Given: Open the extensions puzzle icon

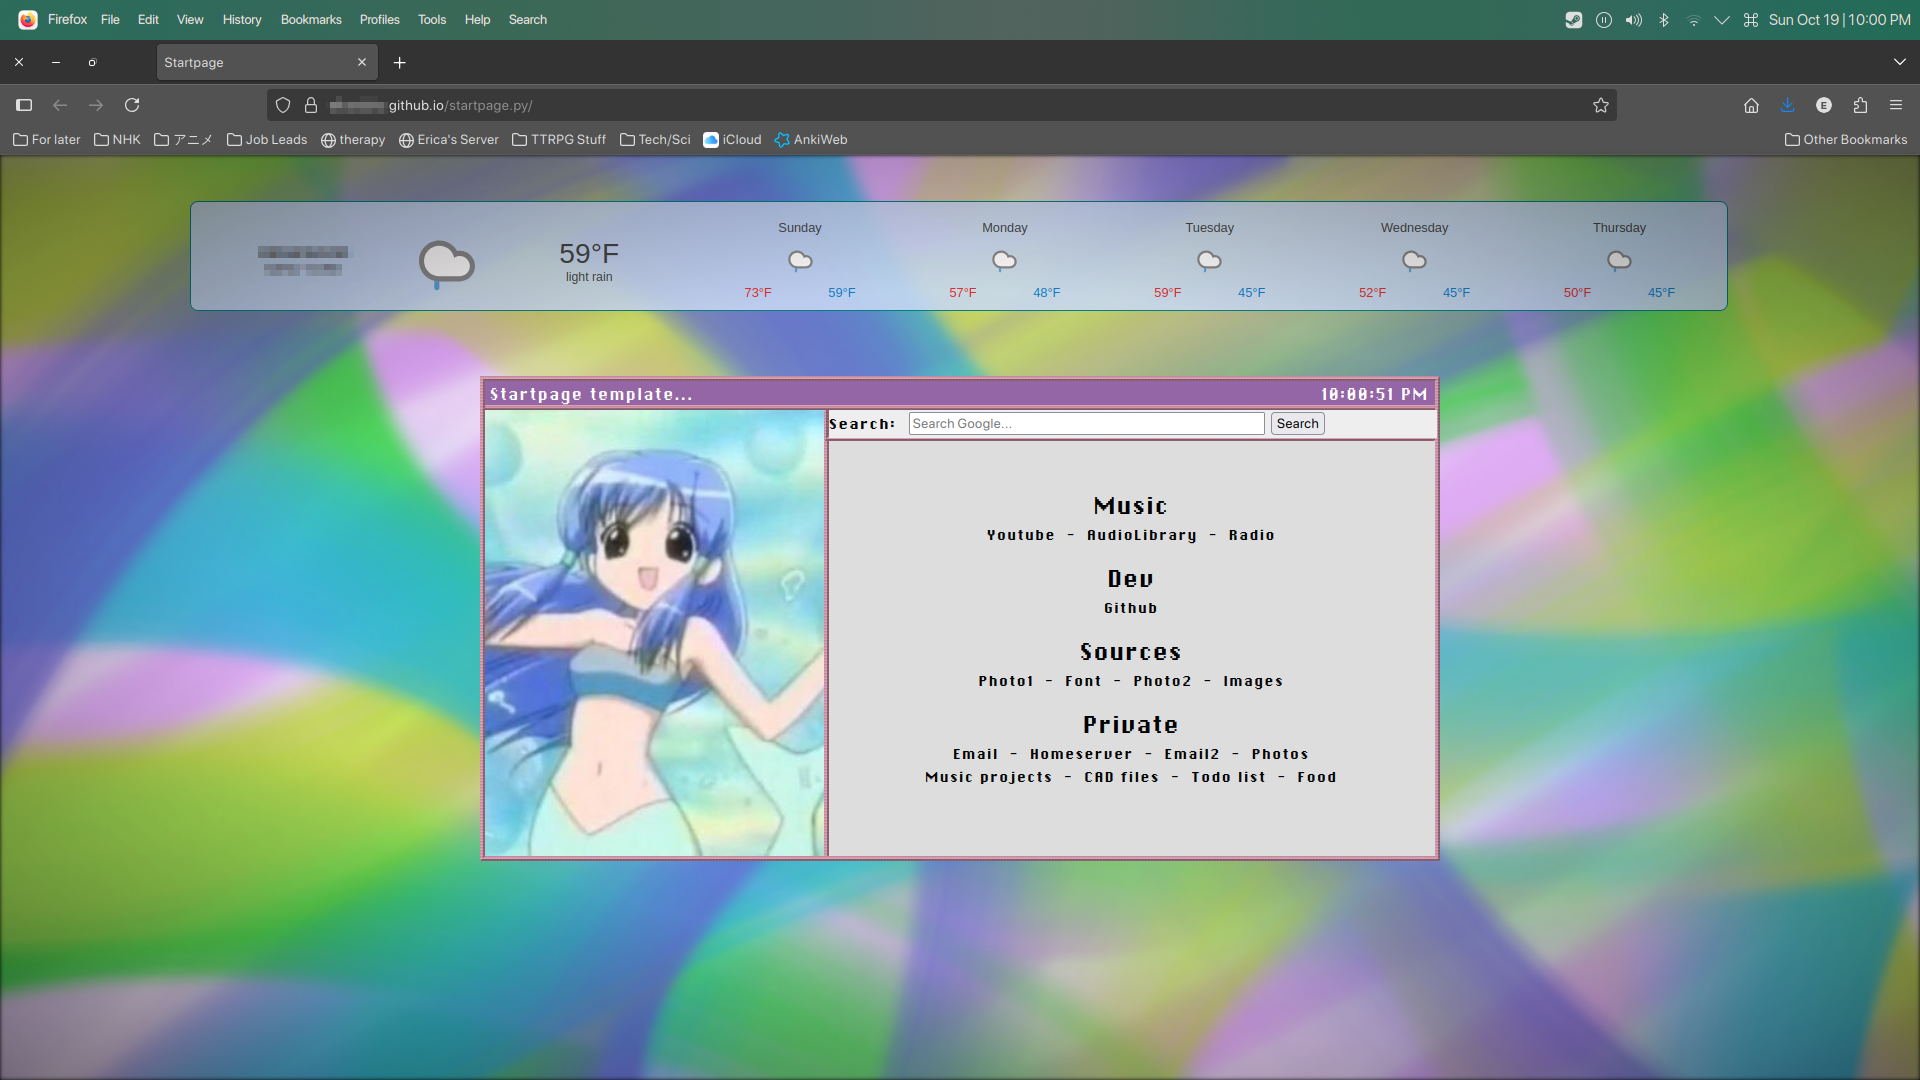Looking at the screenshot, I should coord(1860,105).
